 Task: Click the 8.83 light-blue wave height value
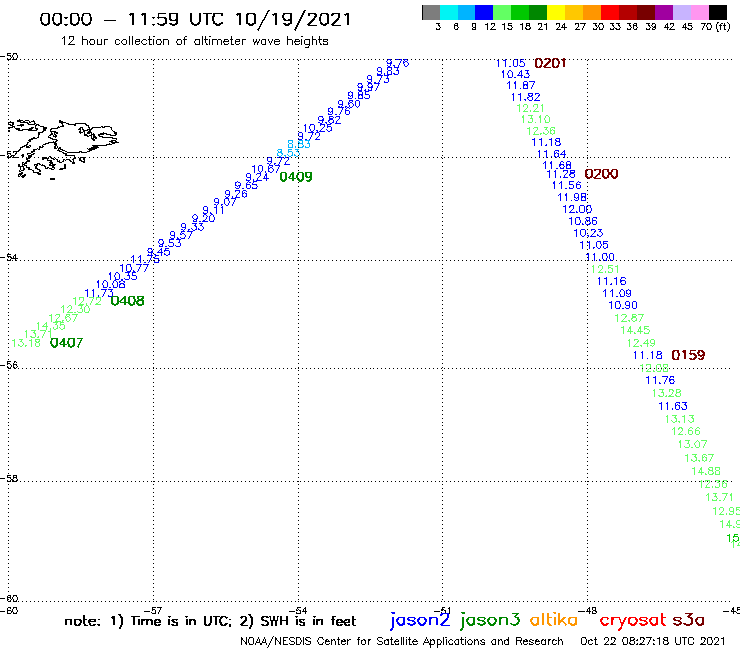[299, 144]
